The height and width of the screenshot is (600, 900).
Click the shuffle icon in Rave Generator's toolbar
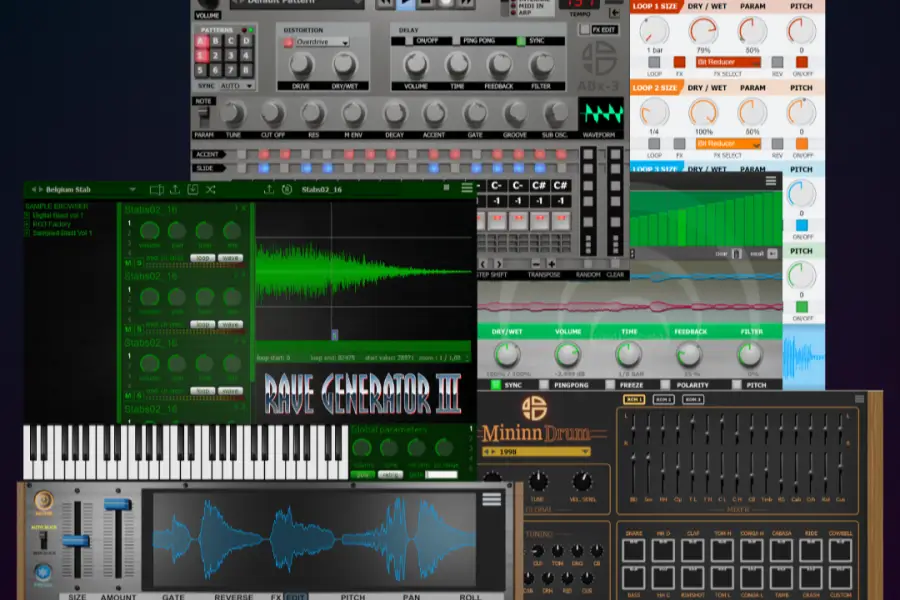click(211, 189)
